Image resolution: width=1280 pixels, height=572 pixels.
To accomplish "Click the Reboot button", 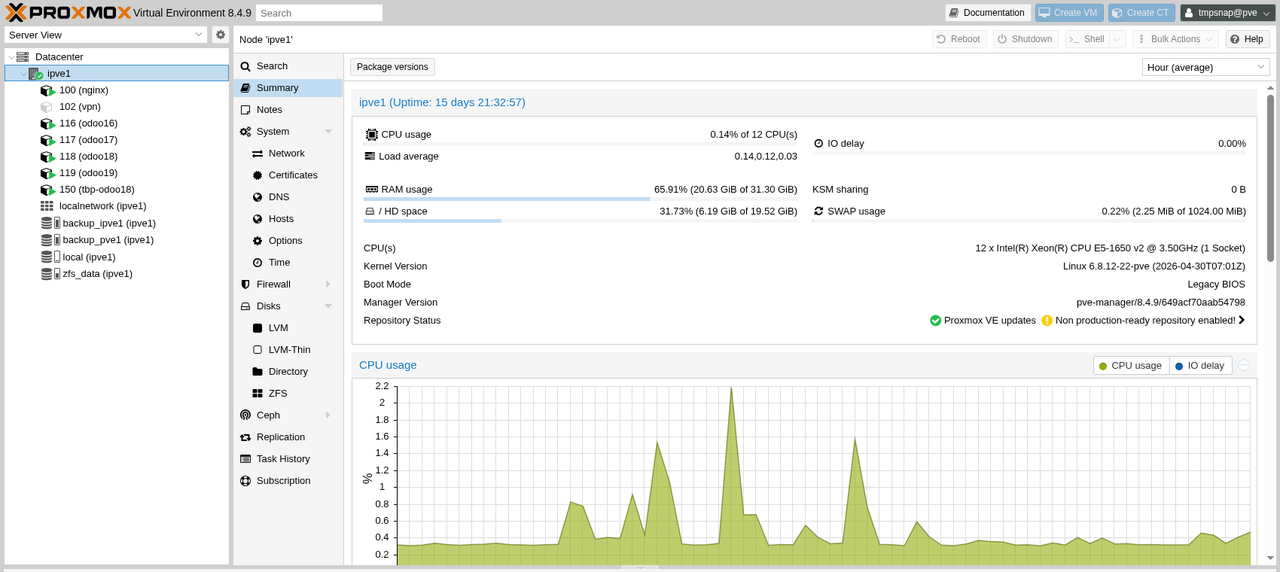I will click(x=959, y=39).
